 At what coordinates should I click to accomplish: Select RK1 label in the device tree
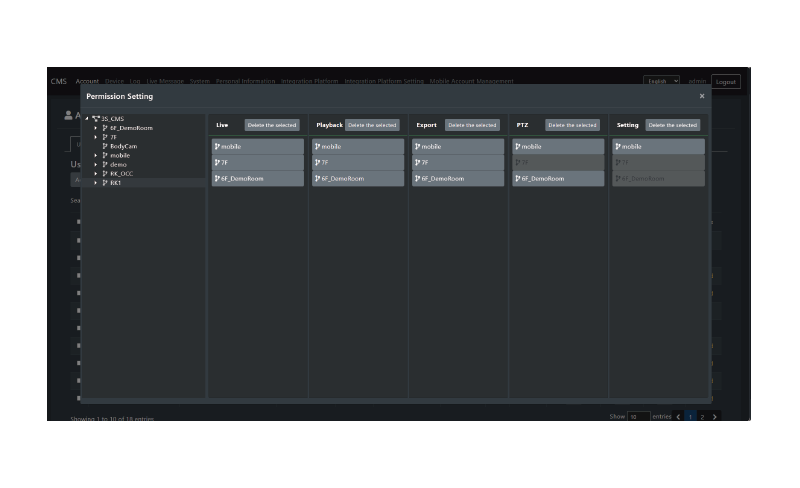point(115,183)
